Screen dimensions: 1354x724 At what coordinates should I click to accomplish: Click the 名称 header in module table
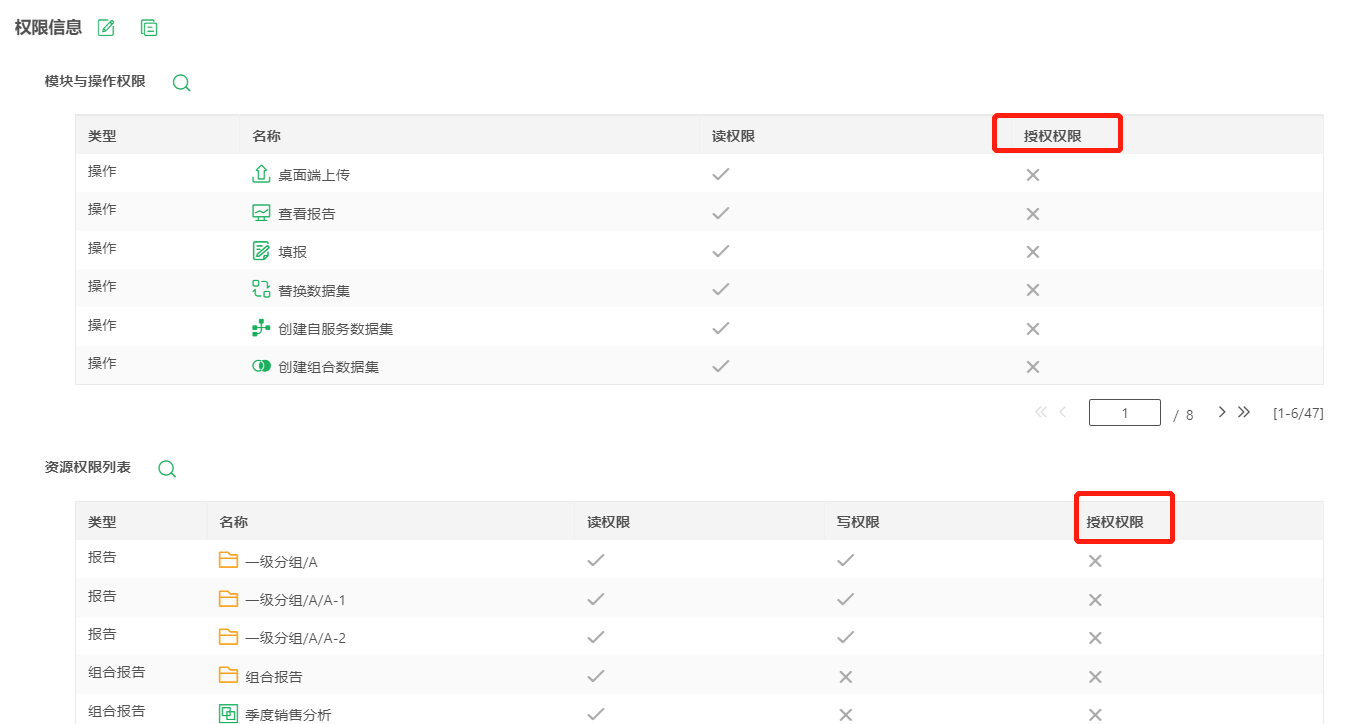267,136
